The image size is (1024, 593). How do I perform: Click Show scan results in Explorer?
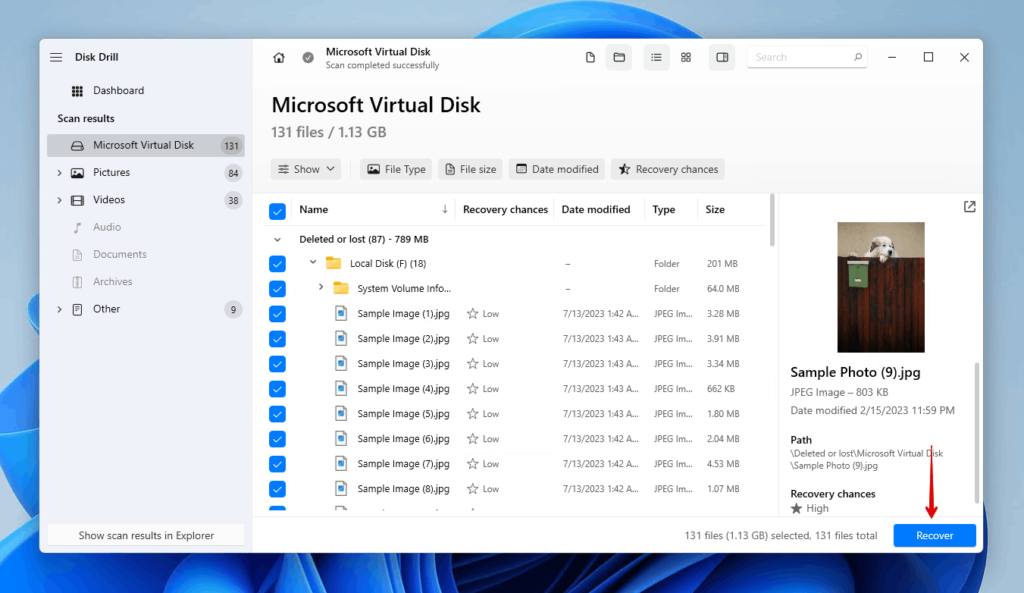coord(144,534)
